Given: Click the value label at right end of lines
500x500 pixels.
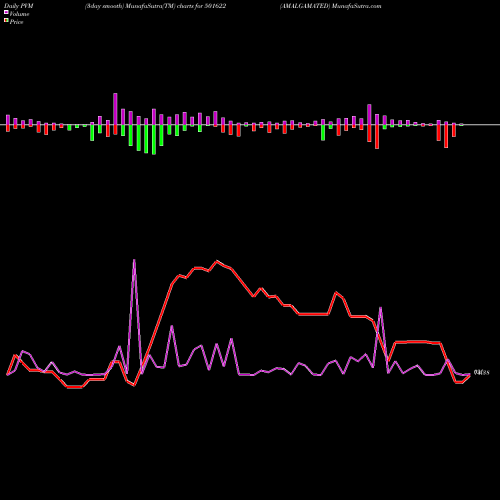Looking at the screenshot, I should coord(481,373).
